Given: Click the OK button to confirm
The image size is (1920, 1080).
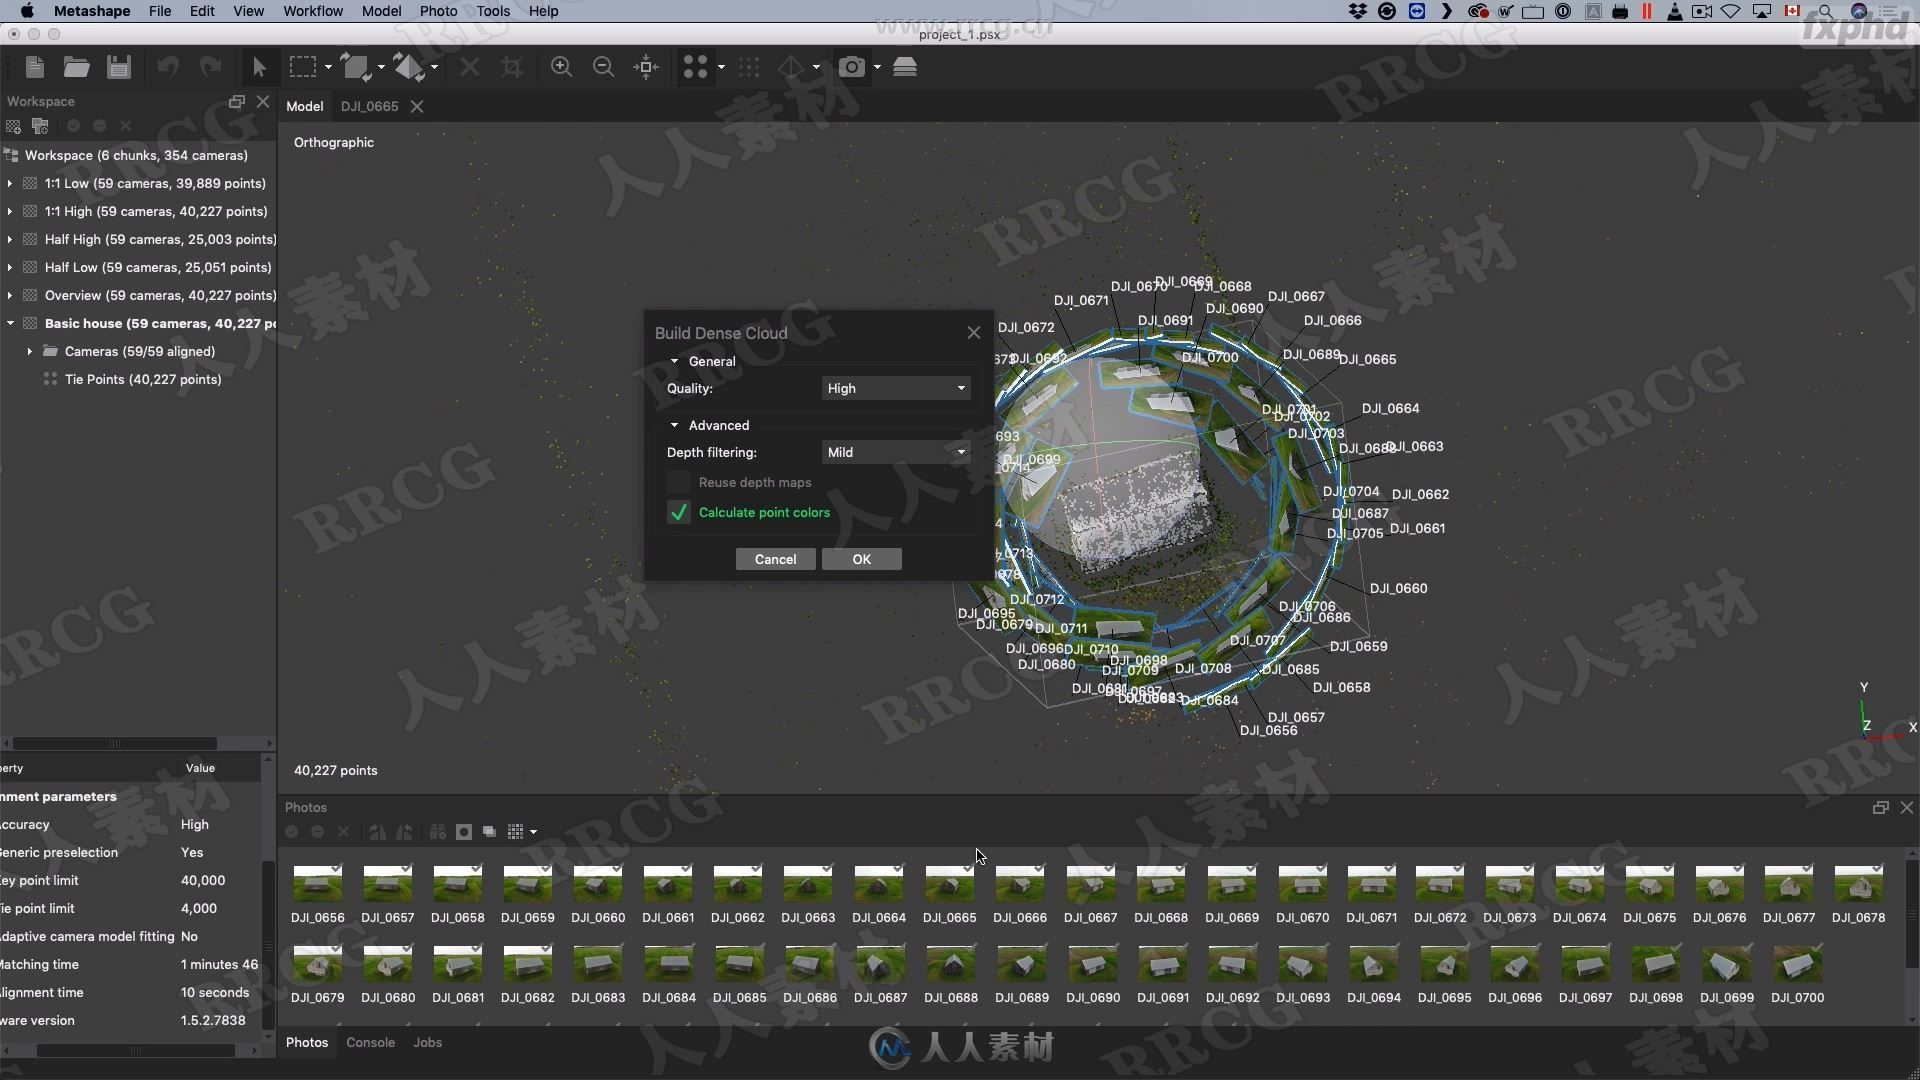Looking at the screenshot, I should [861, 558].
